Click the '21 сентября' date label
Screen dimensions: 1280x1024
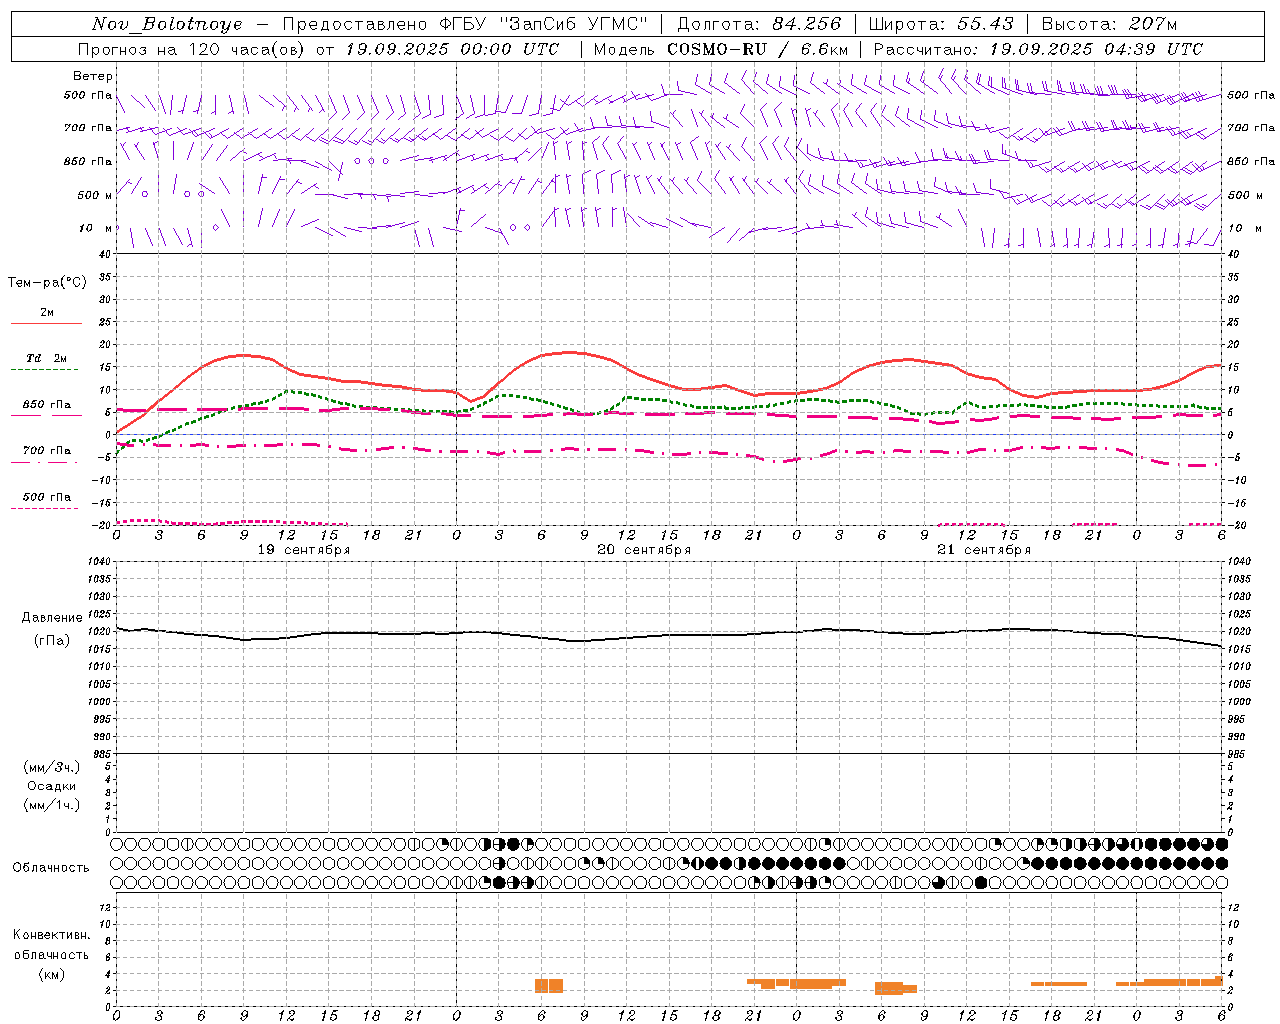point(984,550)
